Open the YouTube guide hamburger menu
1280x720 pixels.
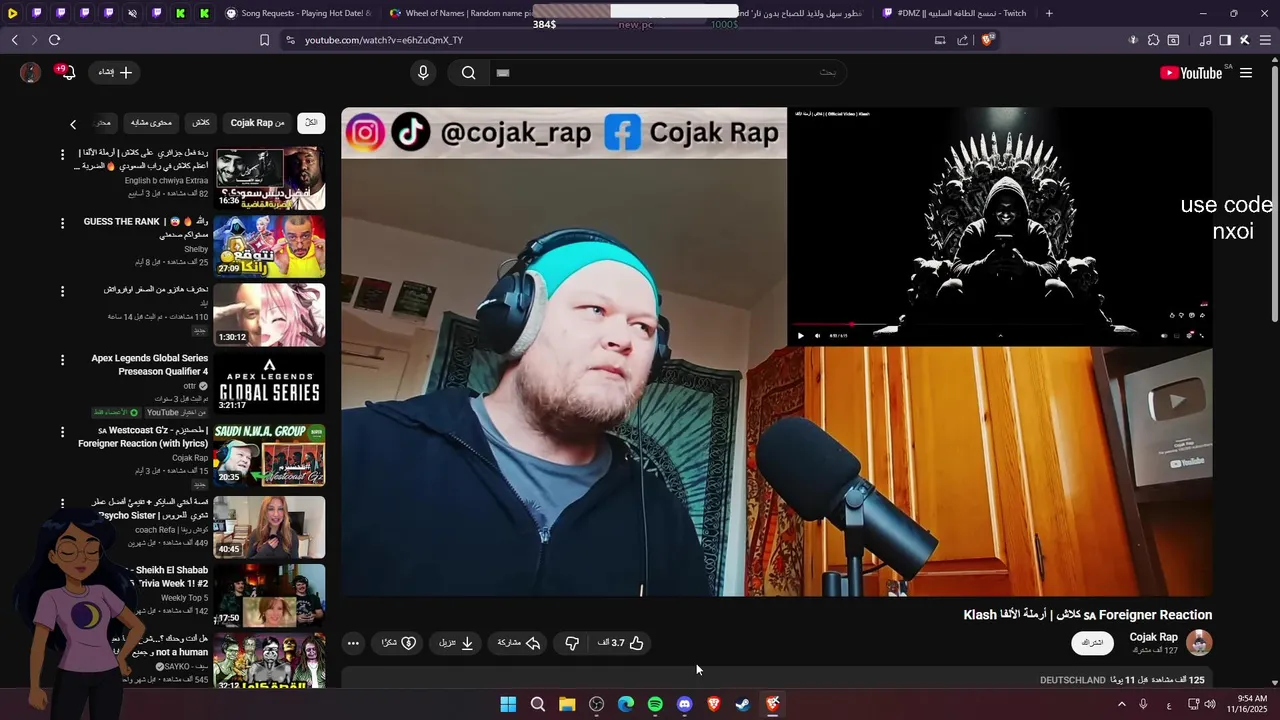point(1246,73)
